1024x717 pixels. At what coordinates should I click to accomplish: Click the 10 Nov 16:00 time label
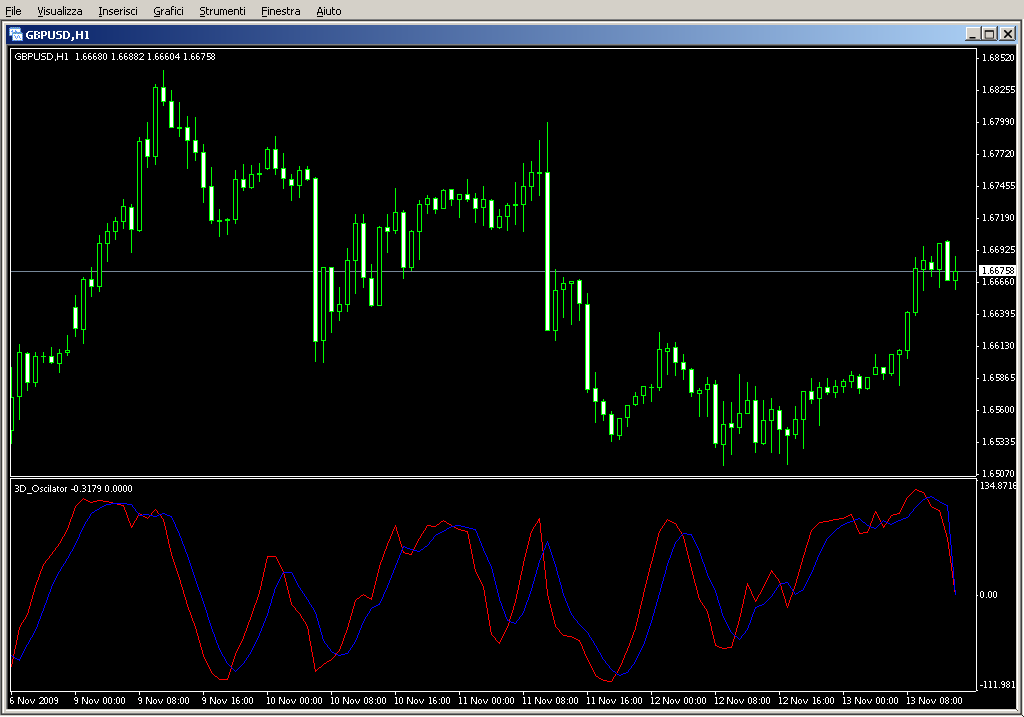pyautogui.click(x=422, y=700)
